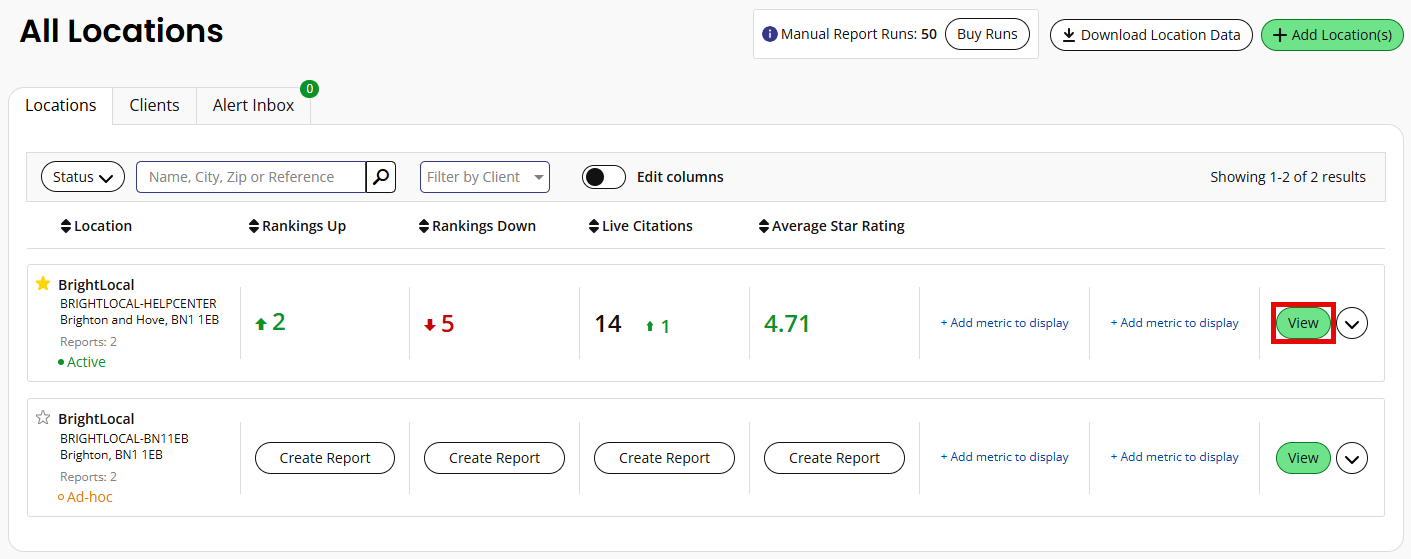Click Download Location Data button
Screen dimensions: 1411x559
(x=1151, y=35)
